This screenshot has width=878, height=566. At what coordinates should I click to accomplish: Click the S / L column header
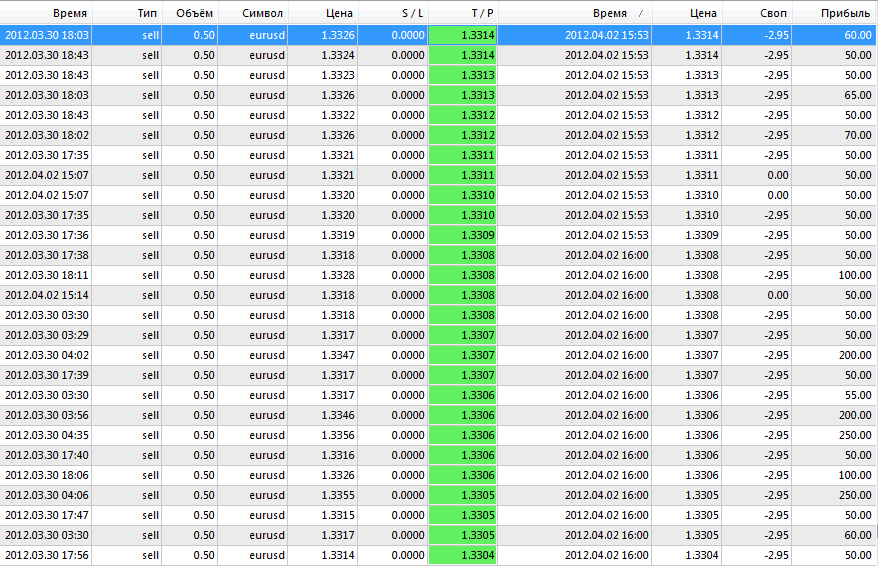click(x=393, y=13)
